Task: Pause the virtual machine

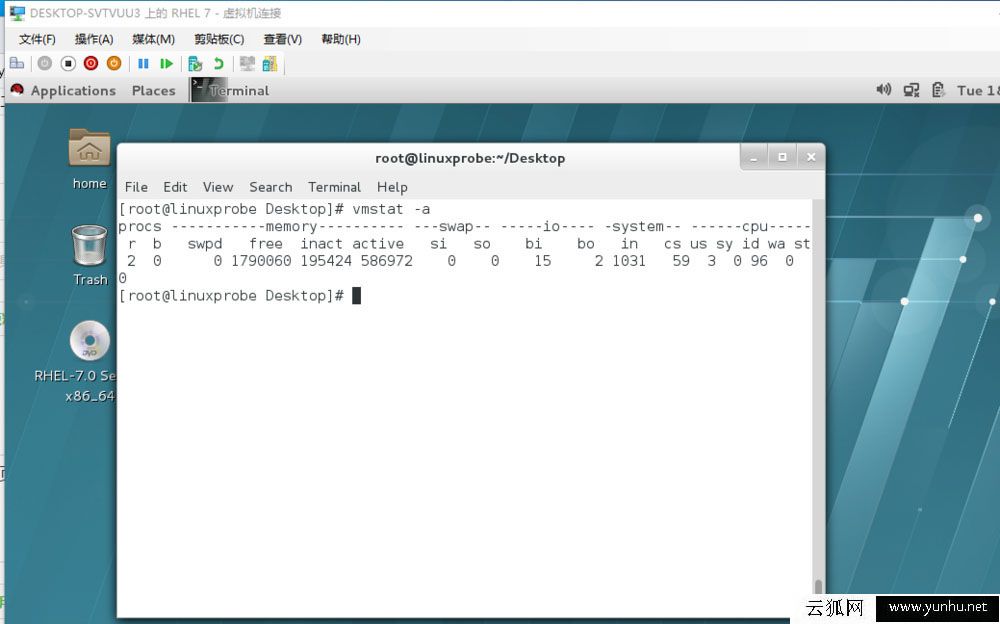Action: [143, 62]
